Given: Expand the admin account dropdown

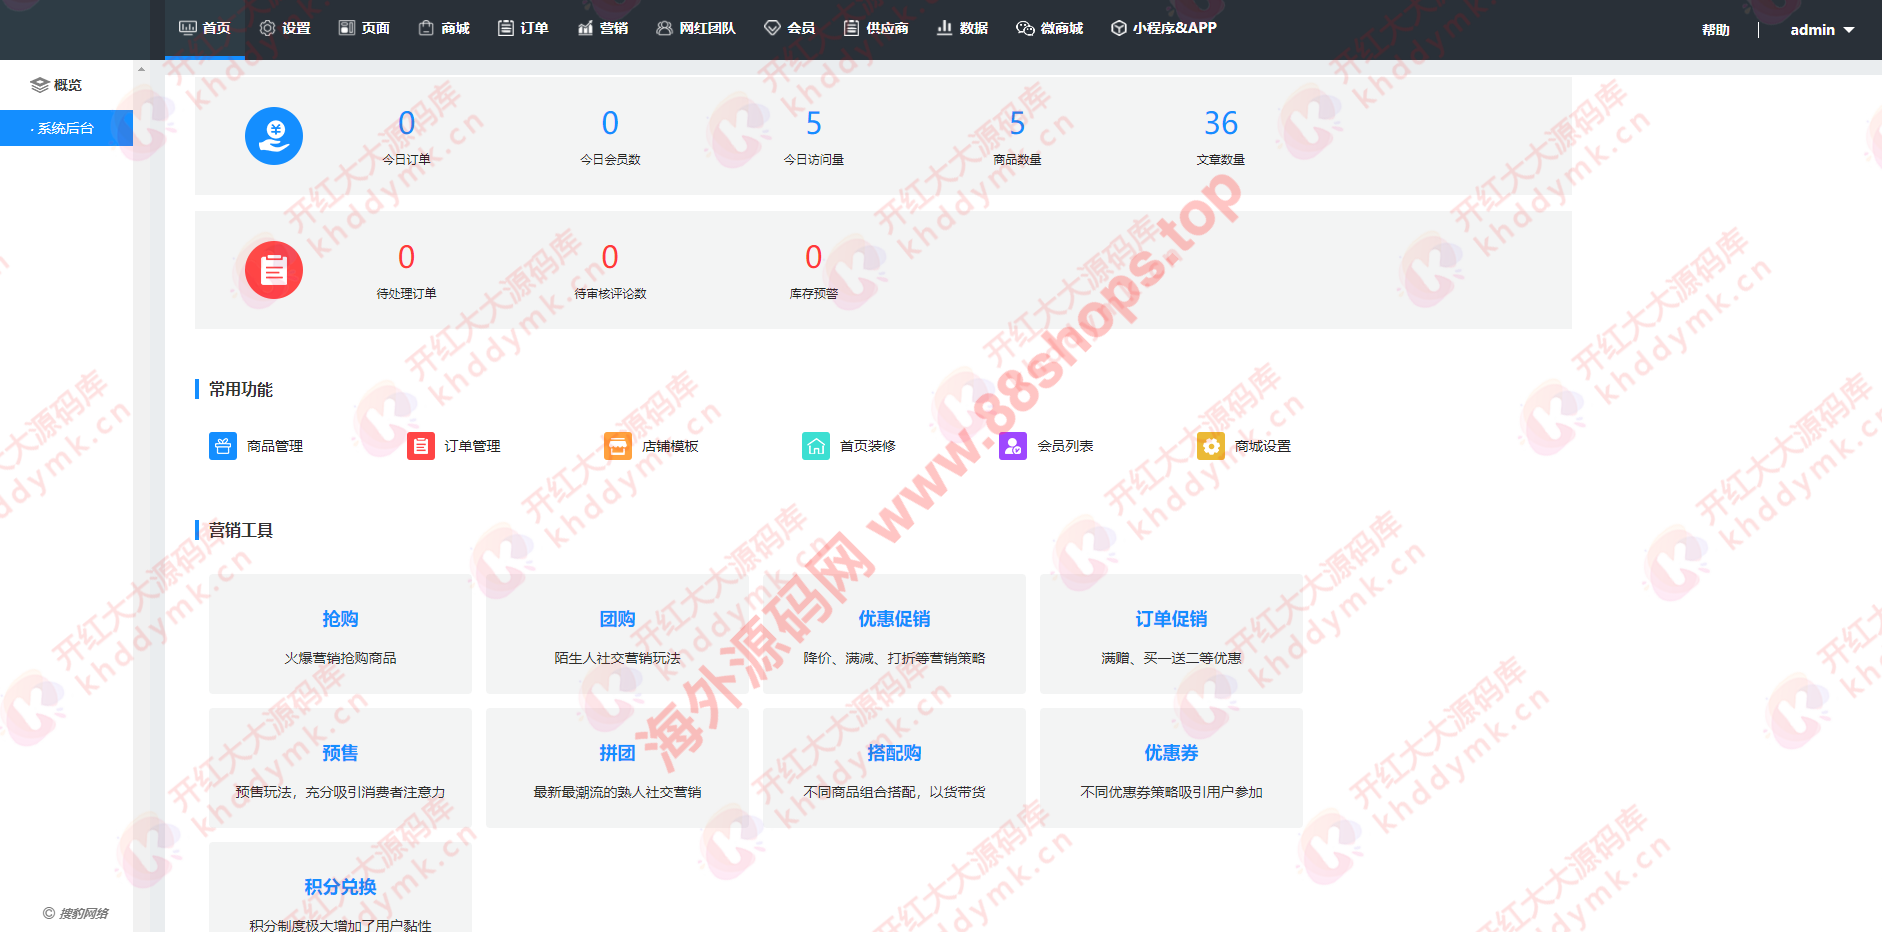Looking at the screenshot, I should (1821, 30).
